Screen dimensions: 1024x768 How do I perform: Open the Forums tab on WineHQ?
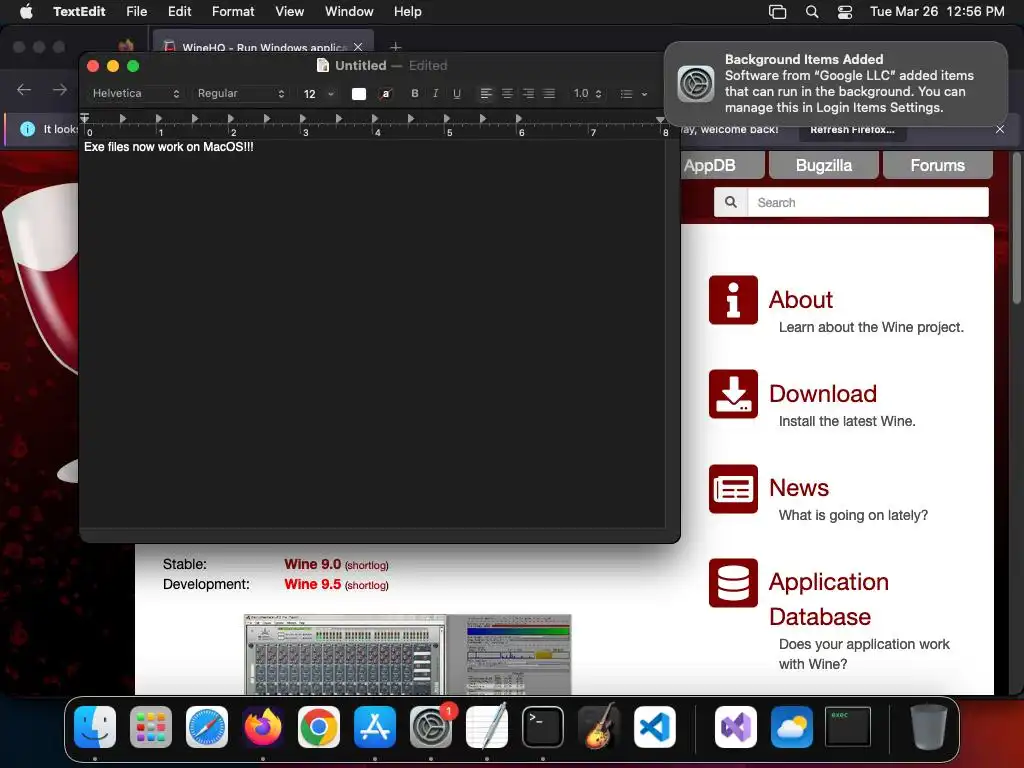pos(938,165)
